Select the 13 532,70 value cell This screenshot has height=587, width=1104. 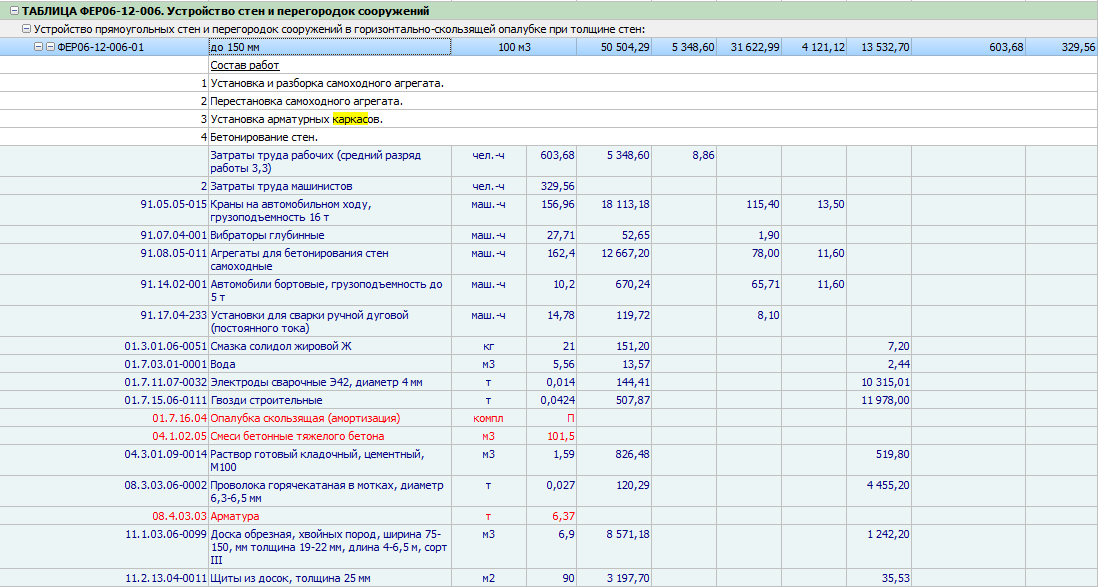[879, 47]
